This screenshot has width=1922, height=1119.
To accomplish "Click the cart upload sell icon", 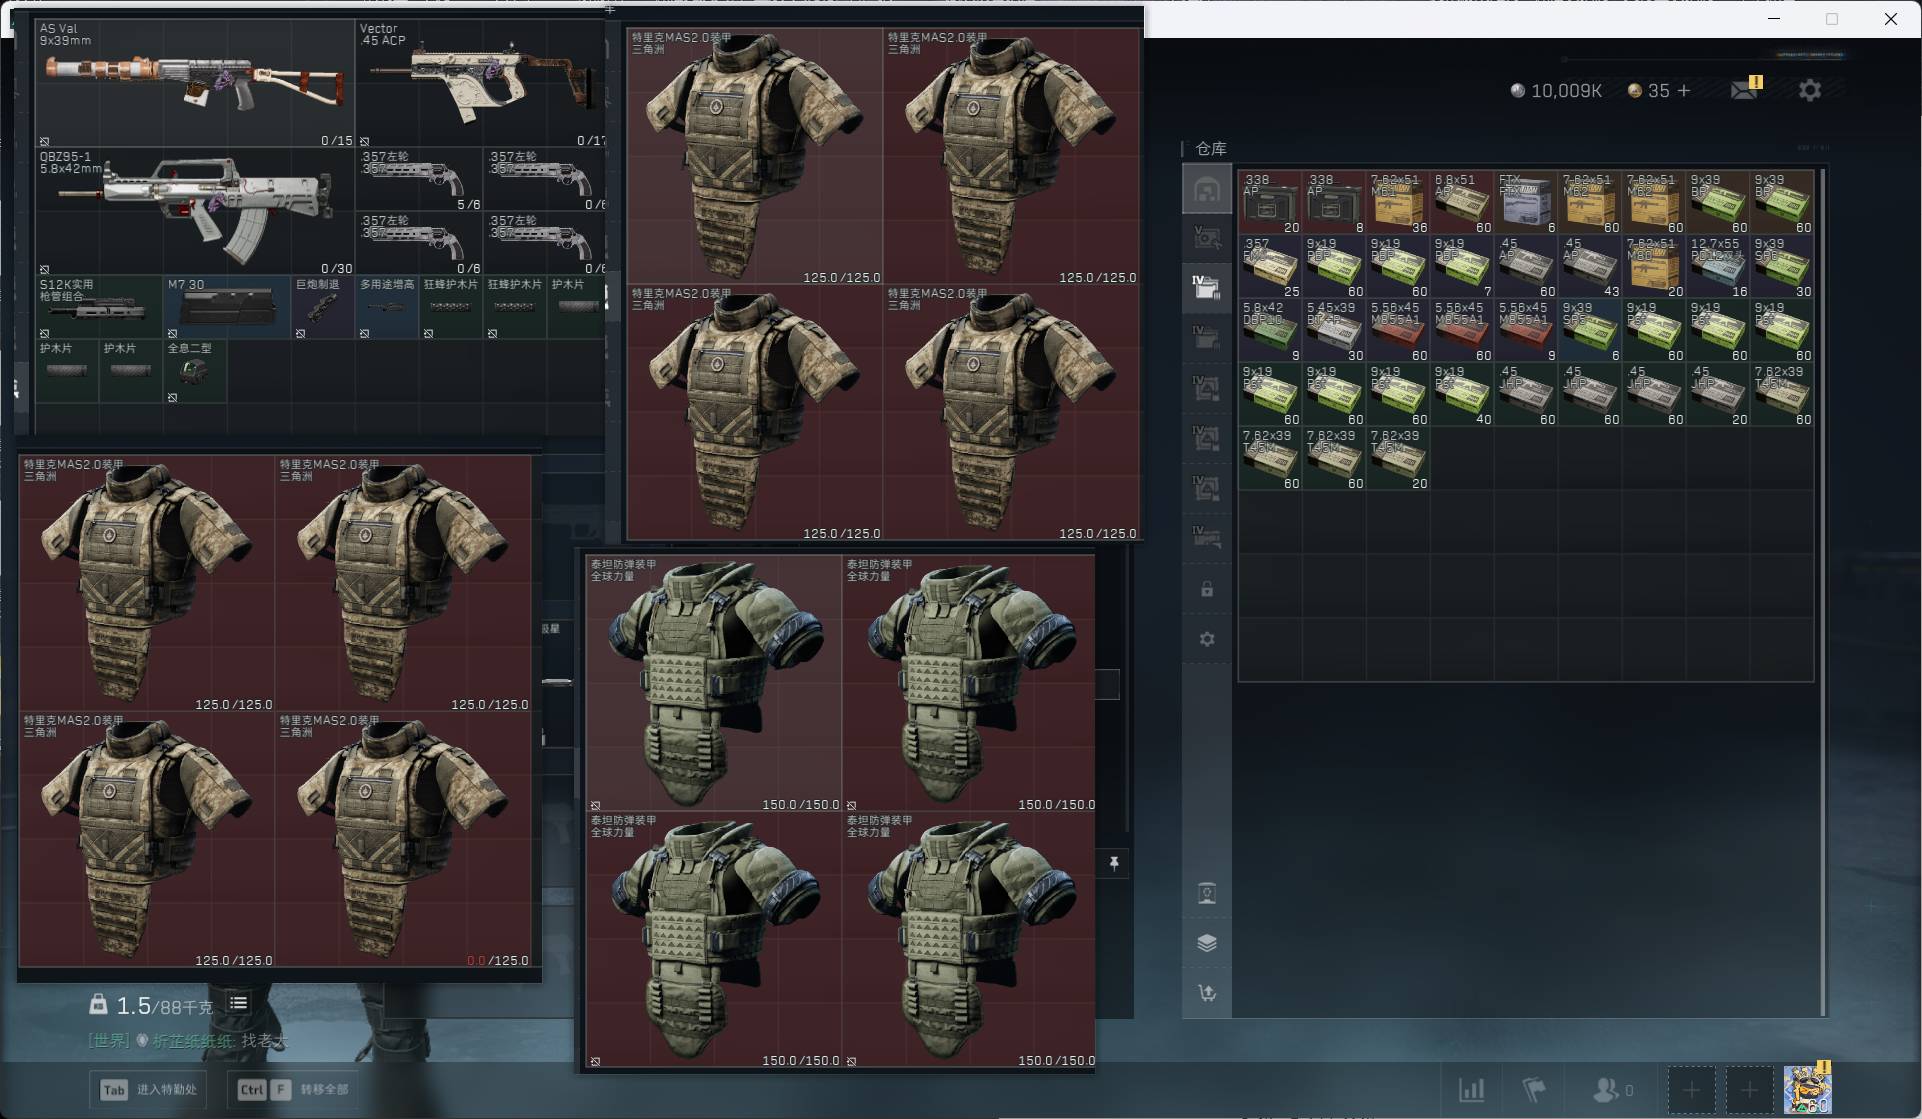I will [1207, 993].
